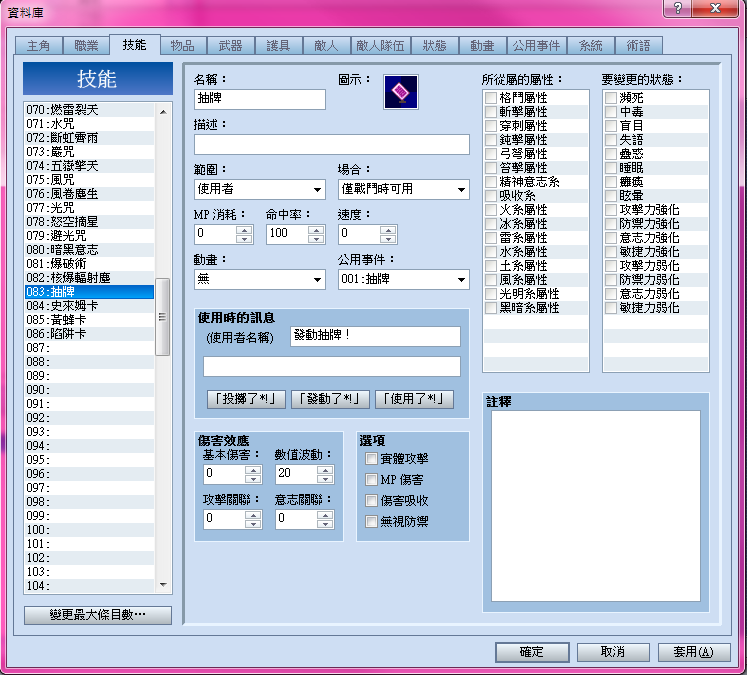Decrease 數值波動 with down arrow
The height and width of the screenshot is (675, 747).
click(325, 479)
